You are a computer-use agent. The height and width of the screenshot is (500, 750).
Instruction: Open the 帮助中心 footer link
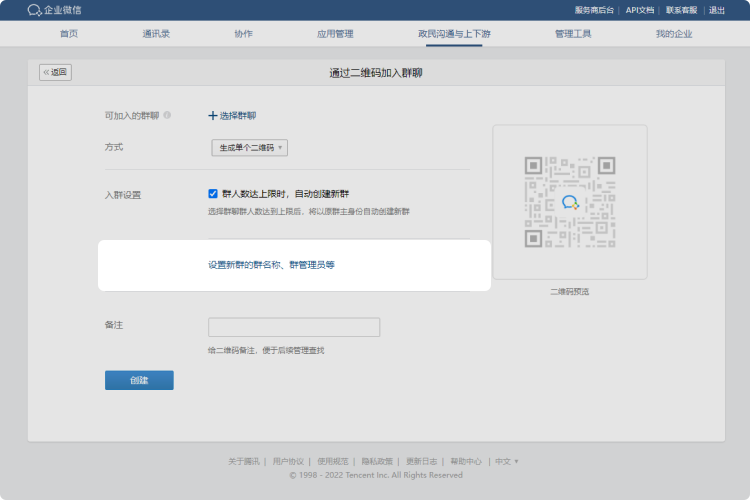tap(466, 461)
